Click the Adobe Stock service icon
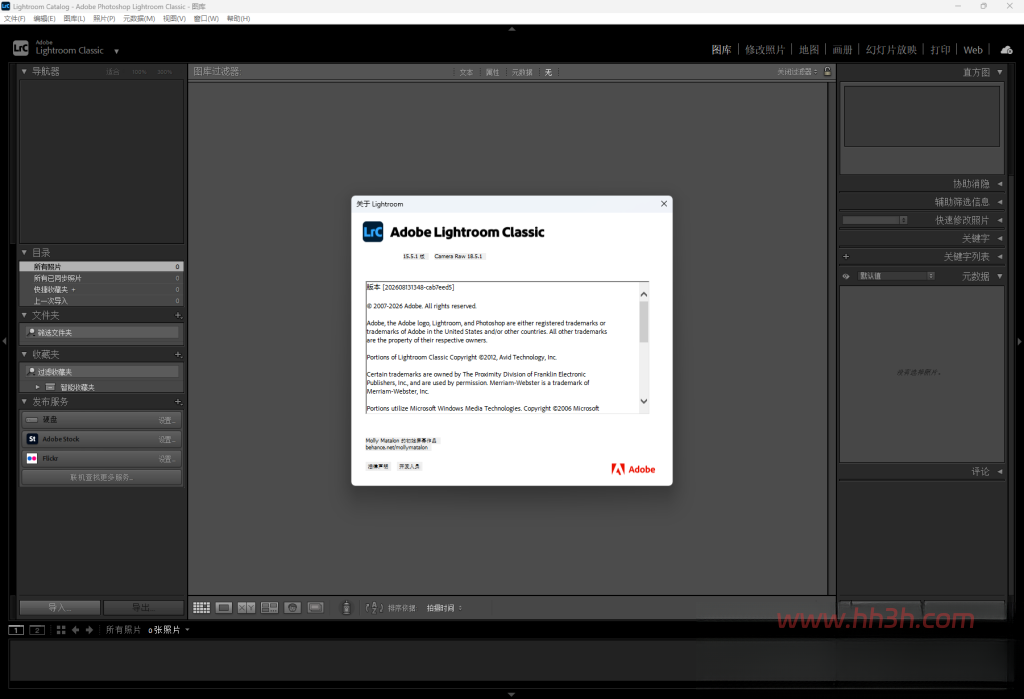Image resolution: width=1024 pixels, height=699 pixels. click(x=32, y=439)
